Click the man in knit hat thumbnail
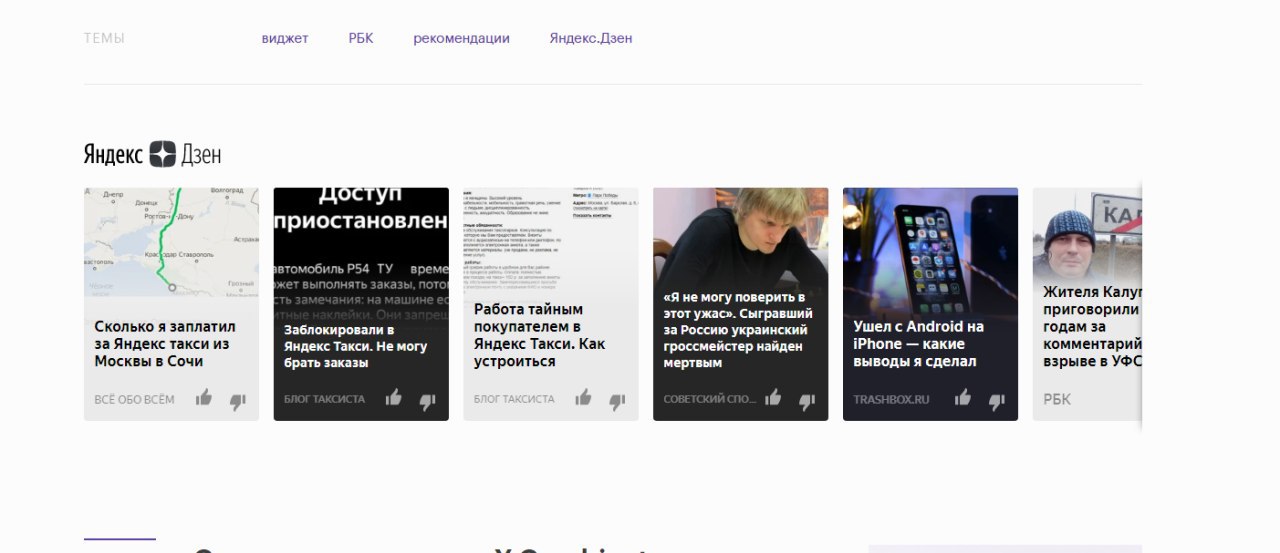 click(x=1087, y=233)
